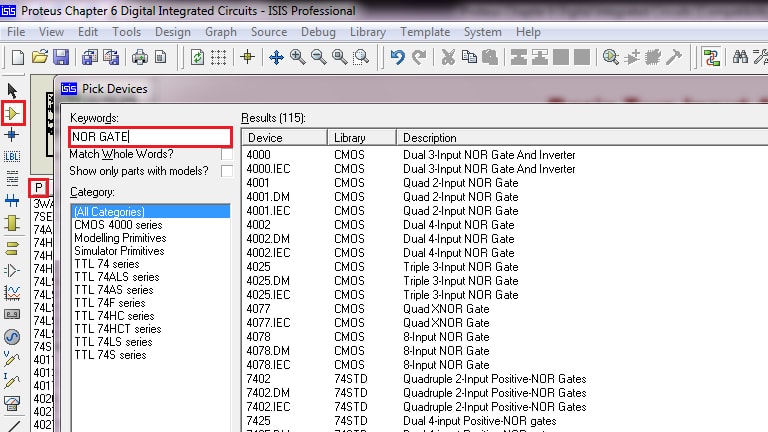This screenshot has width=768, height=432.
Task: Click the Cut scissors icon
Action: pos(448,57)
